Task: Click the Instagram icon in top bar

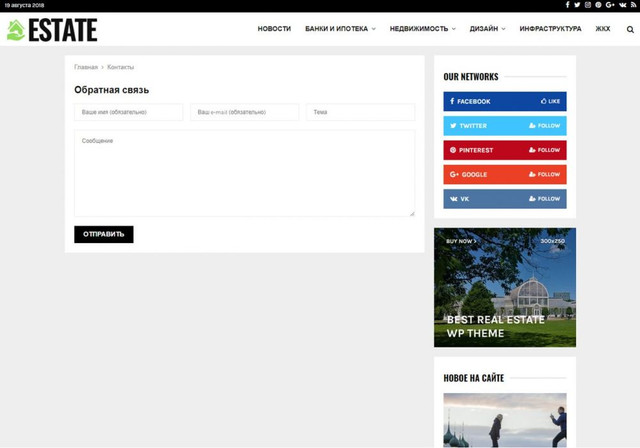Action: (587, 5)
